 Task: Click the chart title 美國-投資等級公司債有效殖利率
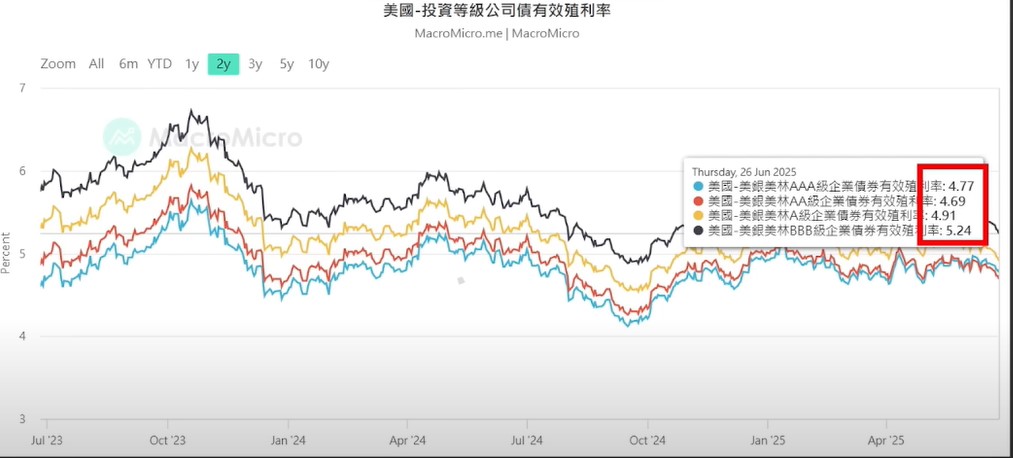pos(497,10)
